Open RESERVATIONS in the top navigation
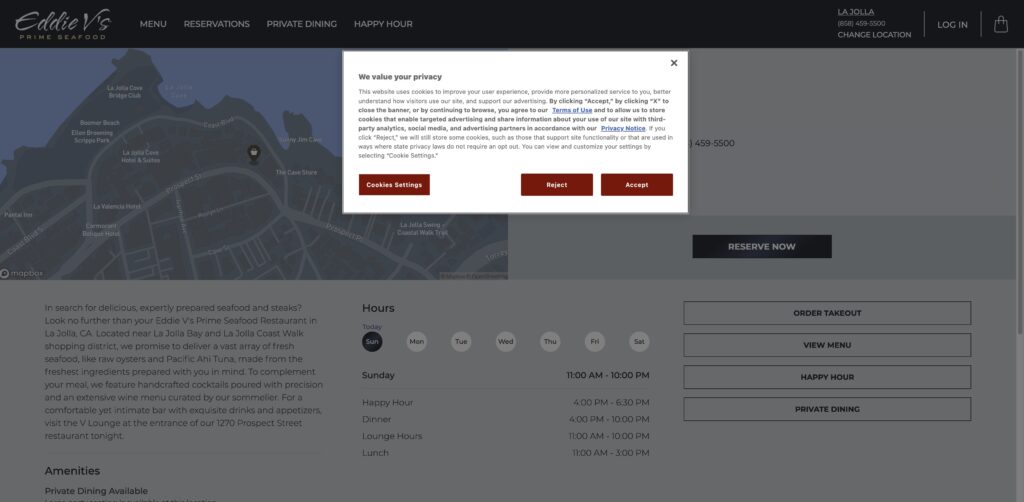The width and height of the screenshot is (1024, 502). pos(216,24)
